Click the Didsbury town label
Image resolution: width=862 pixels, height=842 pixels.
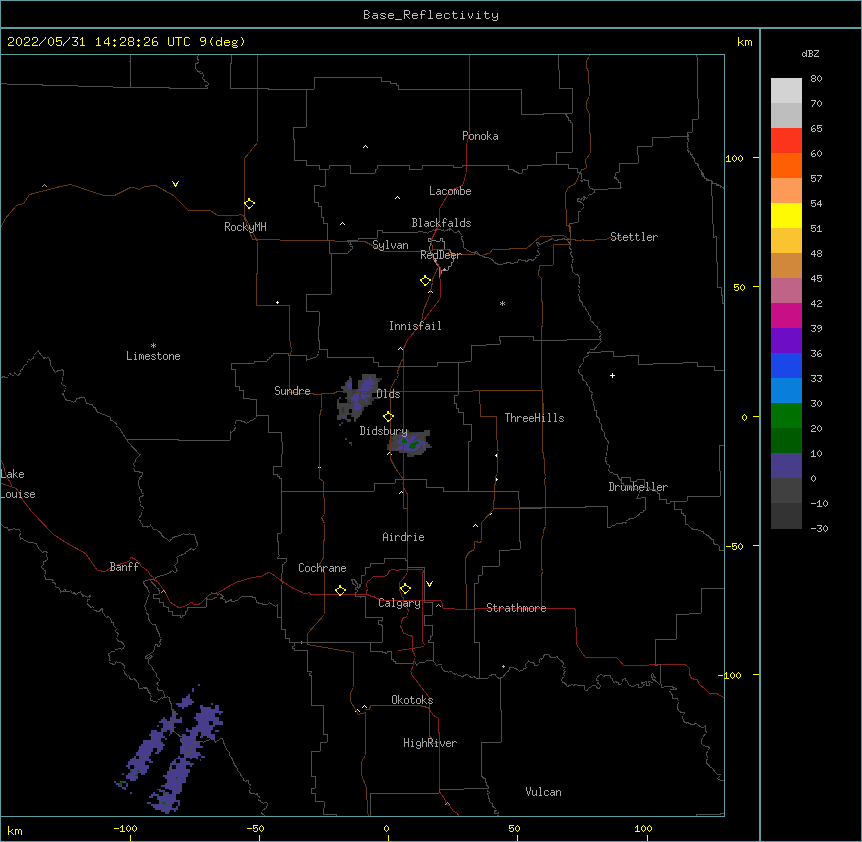pos(384,431)
